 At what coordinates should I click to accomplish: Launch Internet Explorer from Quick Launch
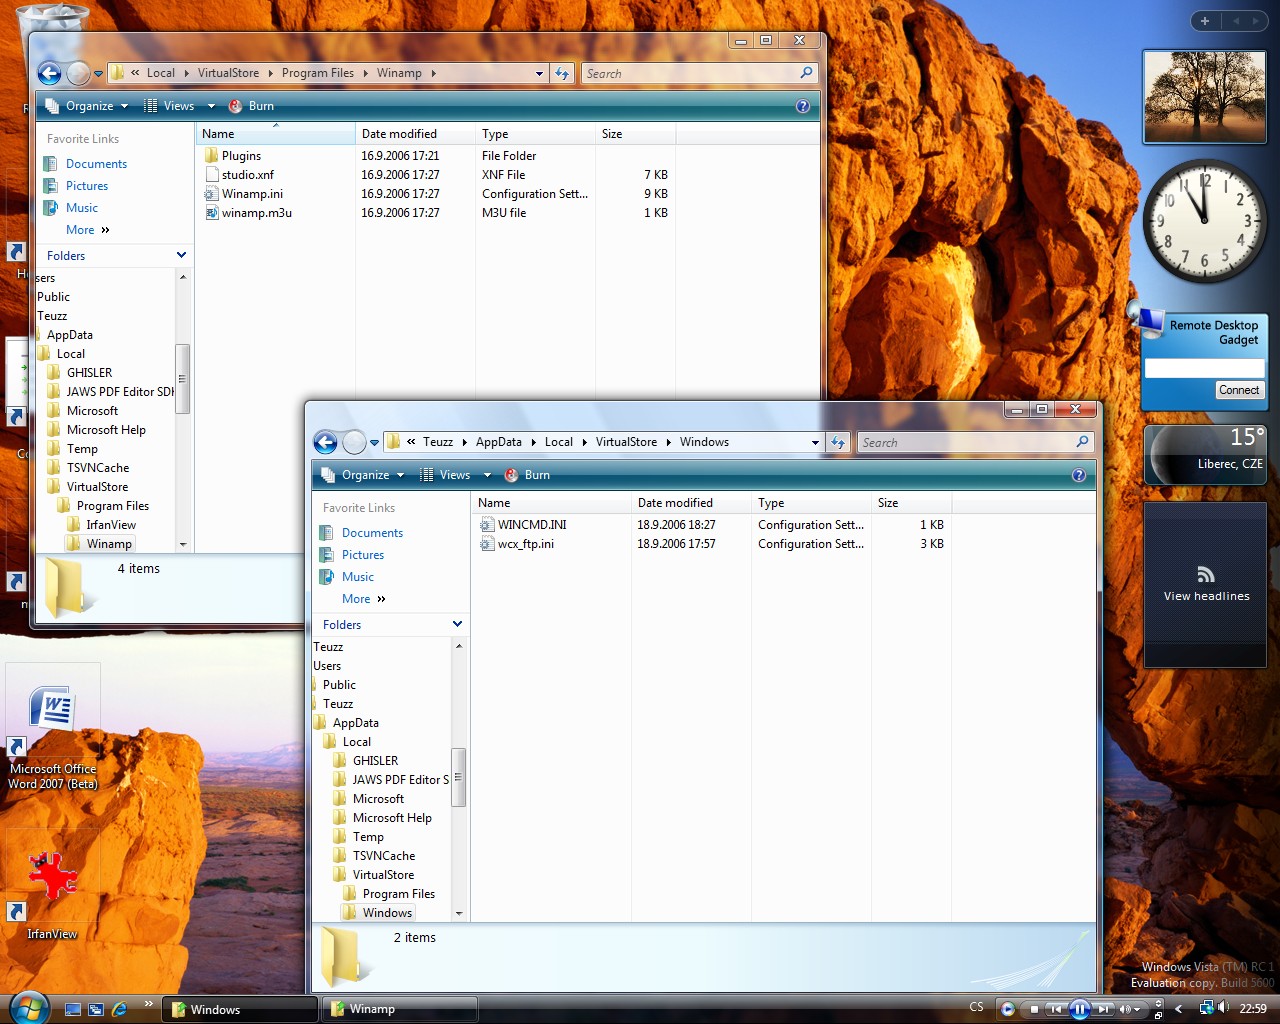120,1009
